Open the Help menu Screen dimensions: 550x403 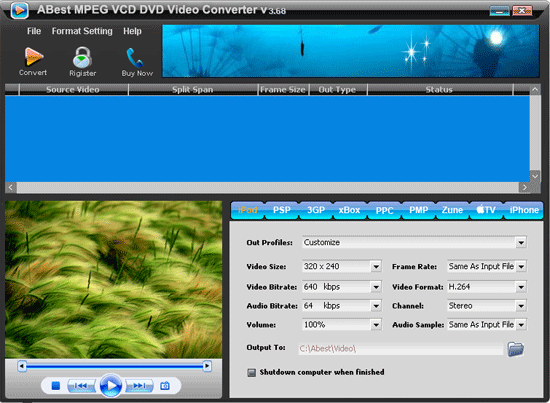point(132,31)
